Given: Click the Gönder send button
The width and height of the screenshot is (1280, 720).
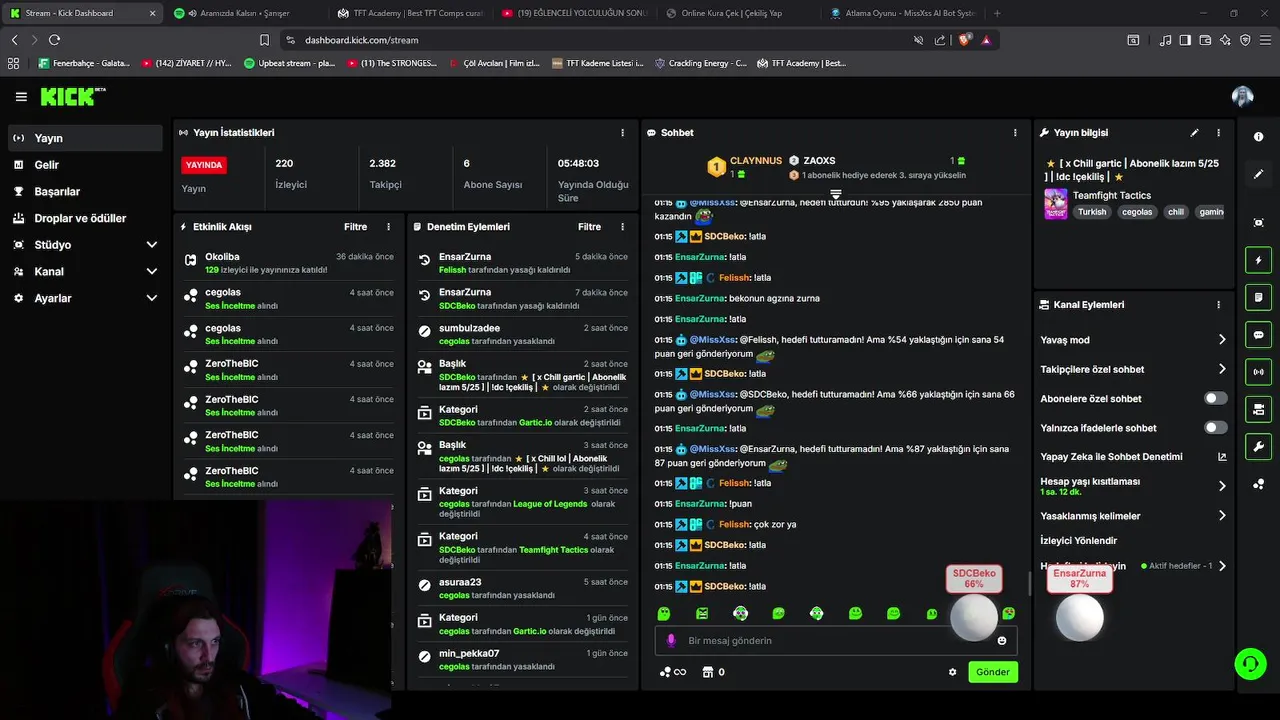Looking at the screenshot, I should [x=993, y=672].
